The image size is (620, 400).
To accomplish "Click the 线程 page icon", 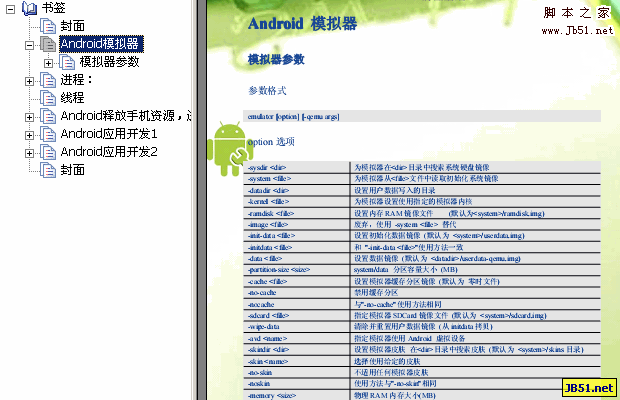I will click(48, 98).
